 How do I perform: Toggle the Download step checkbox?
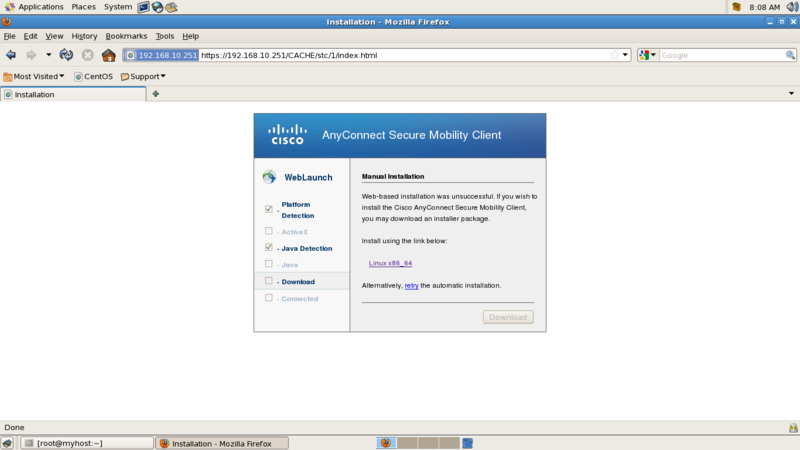click(269, 281)
